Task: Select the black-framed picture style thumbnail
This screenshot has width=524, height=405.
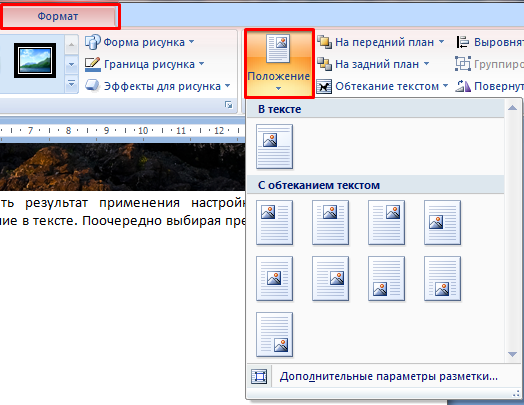Action: pyautogui.click(x=35, y=60)
